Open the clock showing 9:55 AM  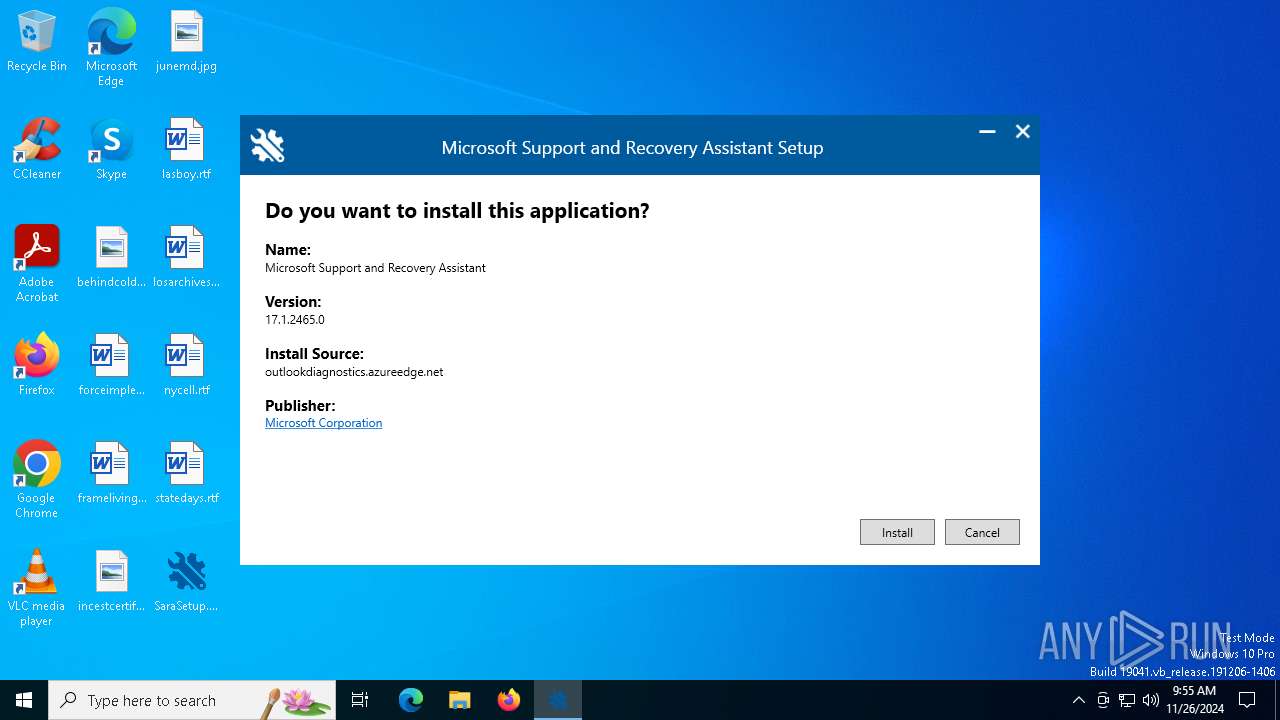tap(1195, 700)
